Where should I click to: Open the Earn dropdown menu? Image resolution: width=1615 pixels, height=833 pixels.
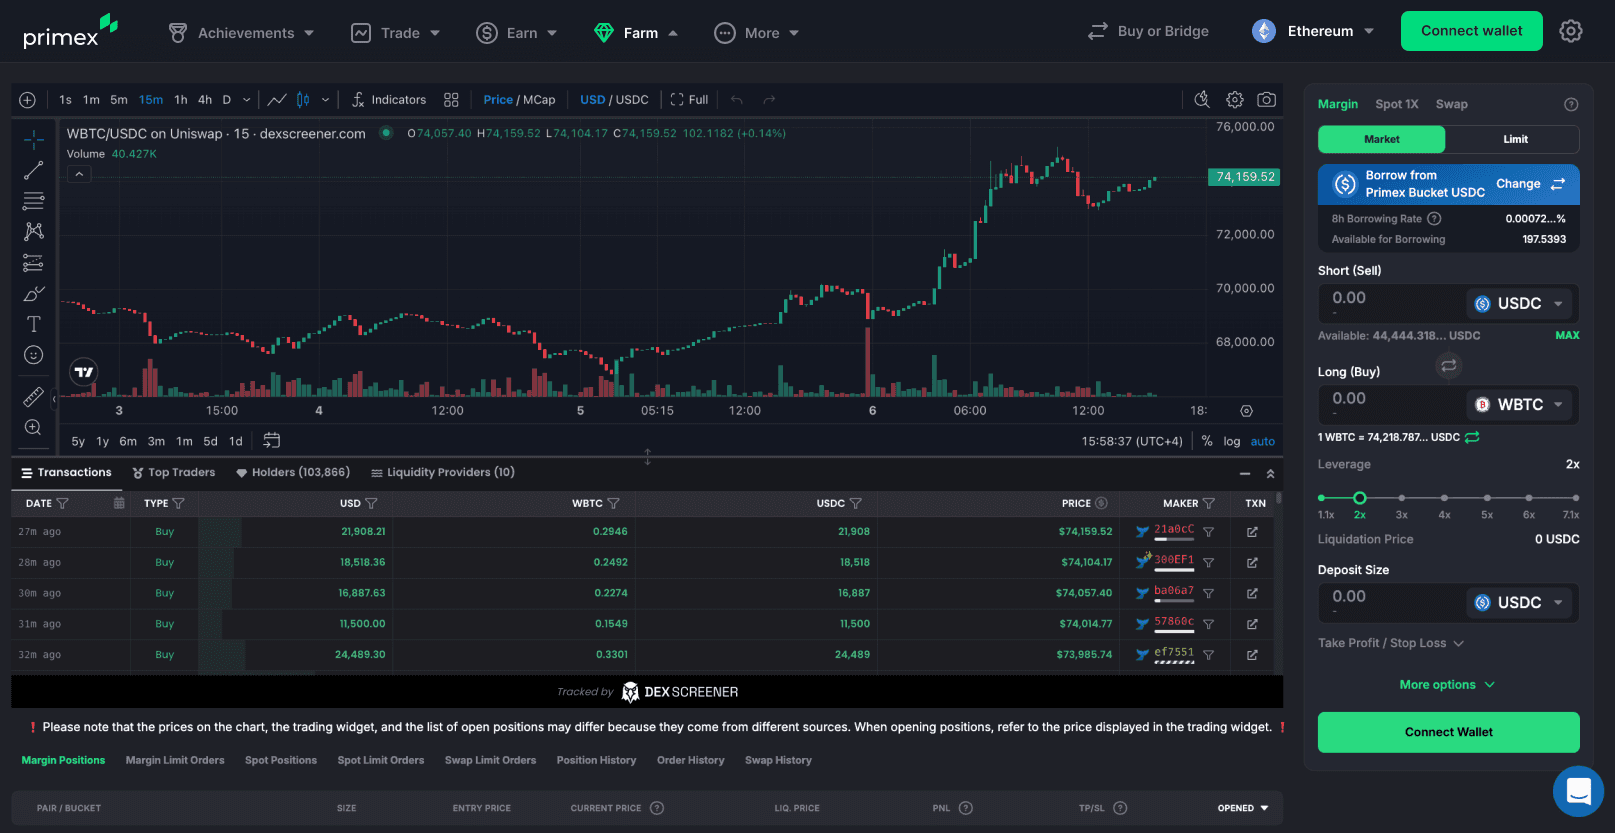(x=517, y=33)
